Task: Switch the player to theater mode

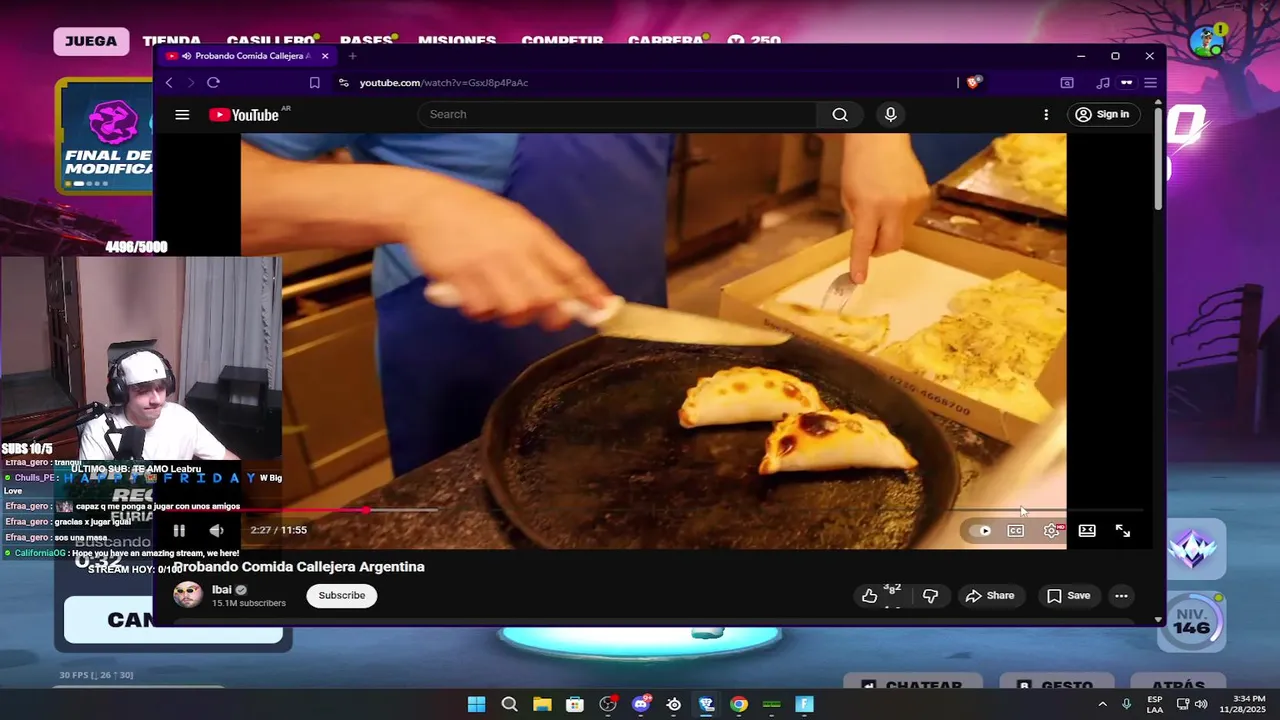Action: pos(1087,531)
